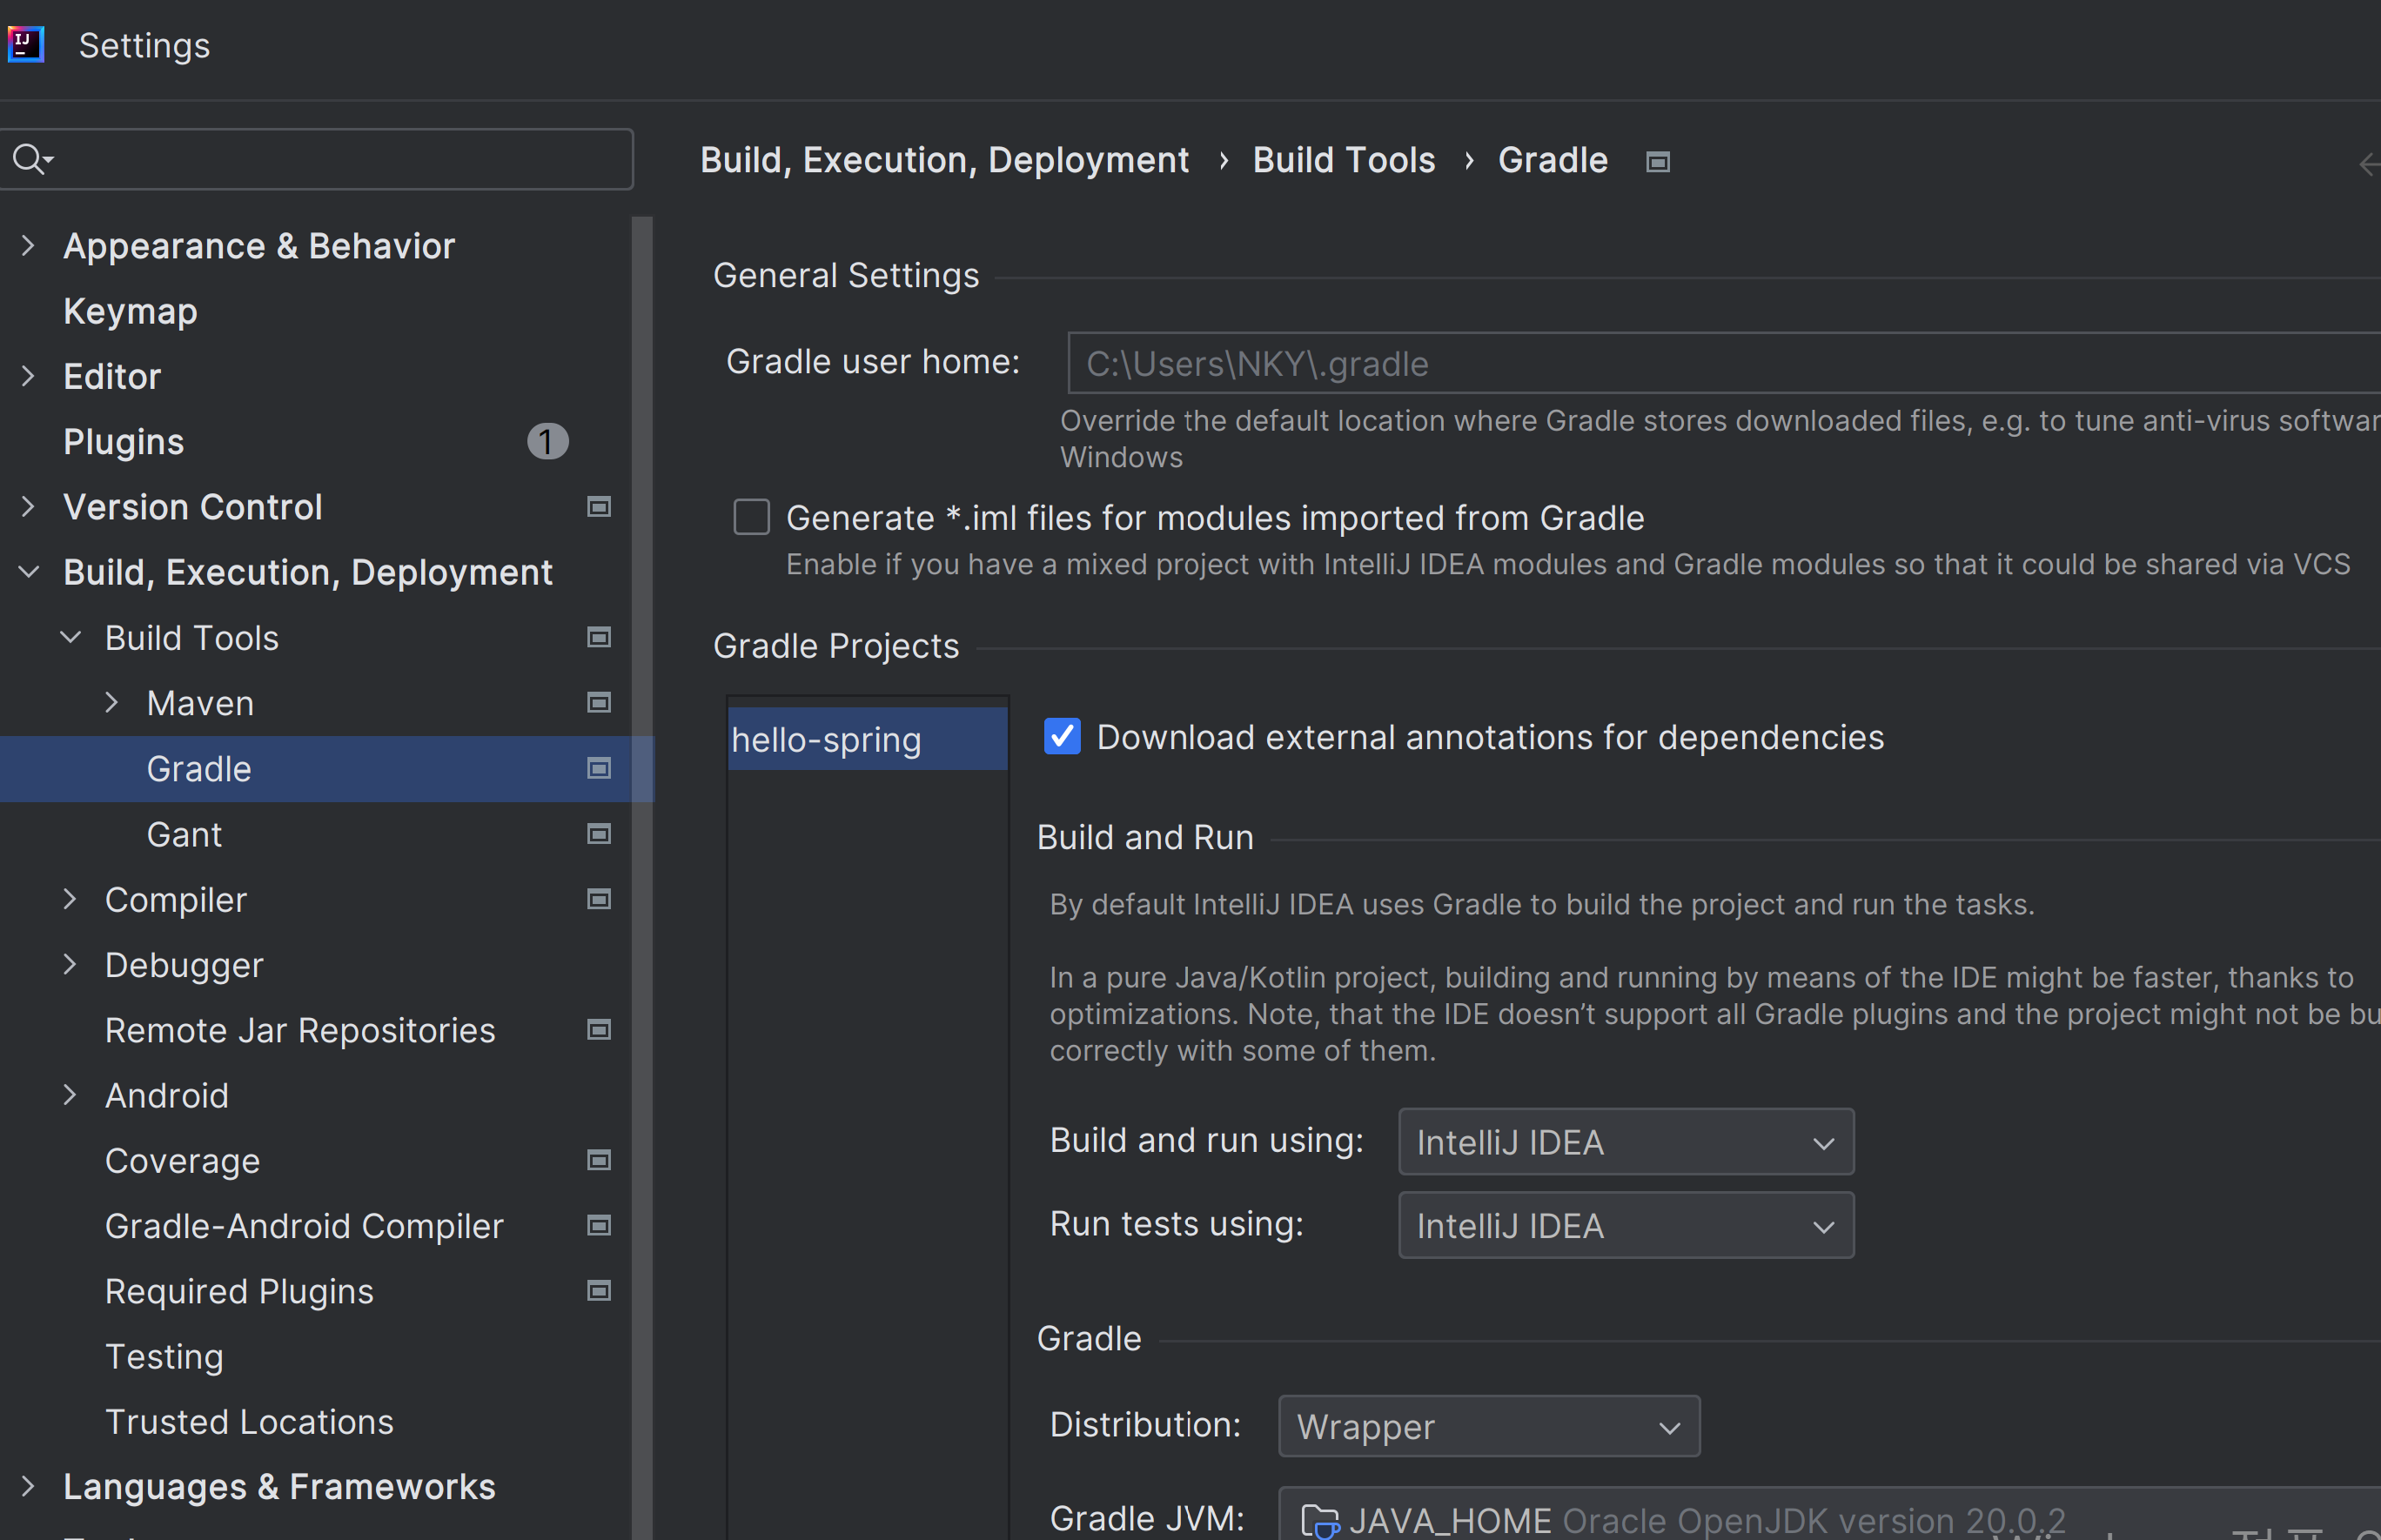2381x1540 pixels.
Task: Open Coverage settings
Action: click(x=182, y=1161)
